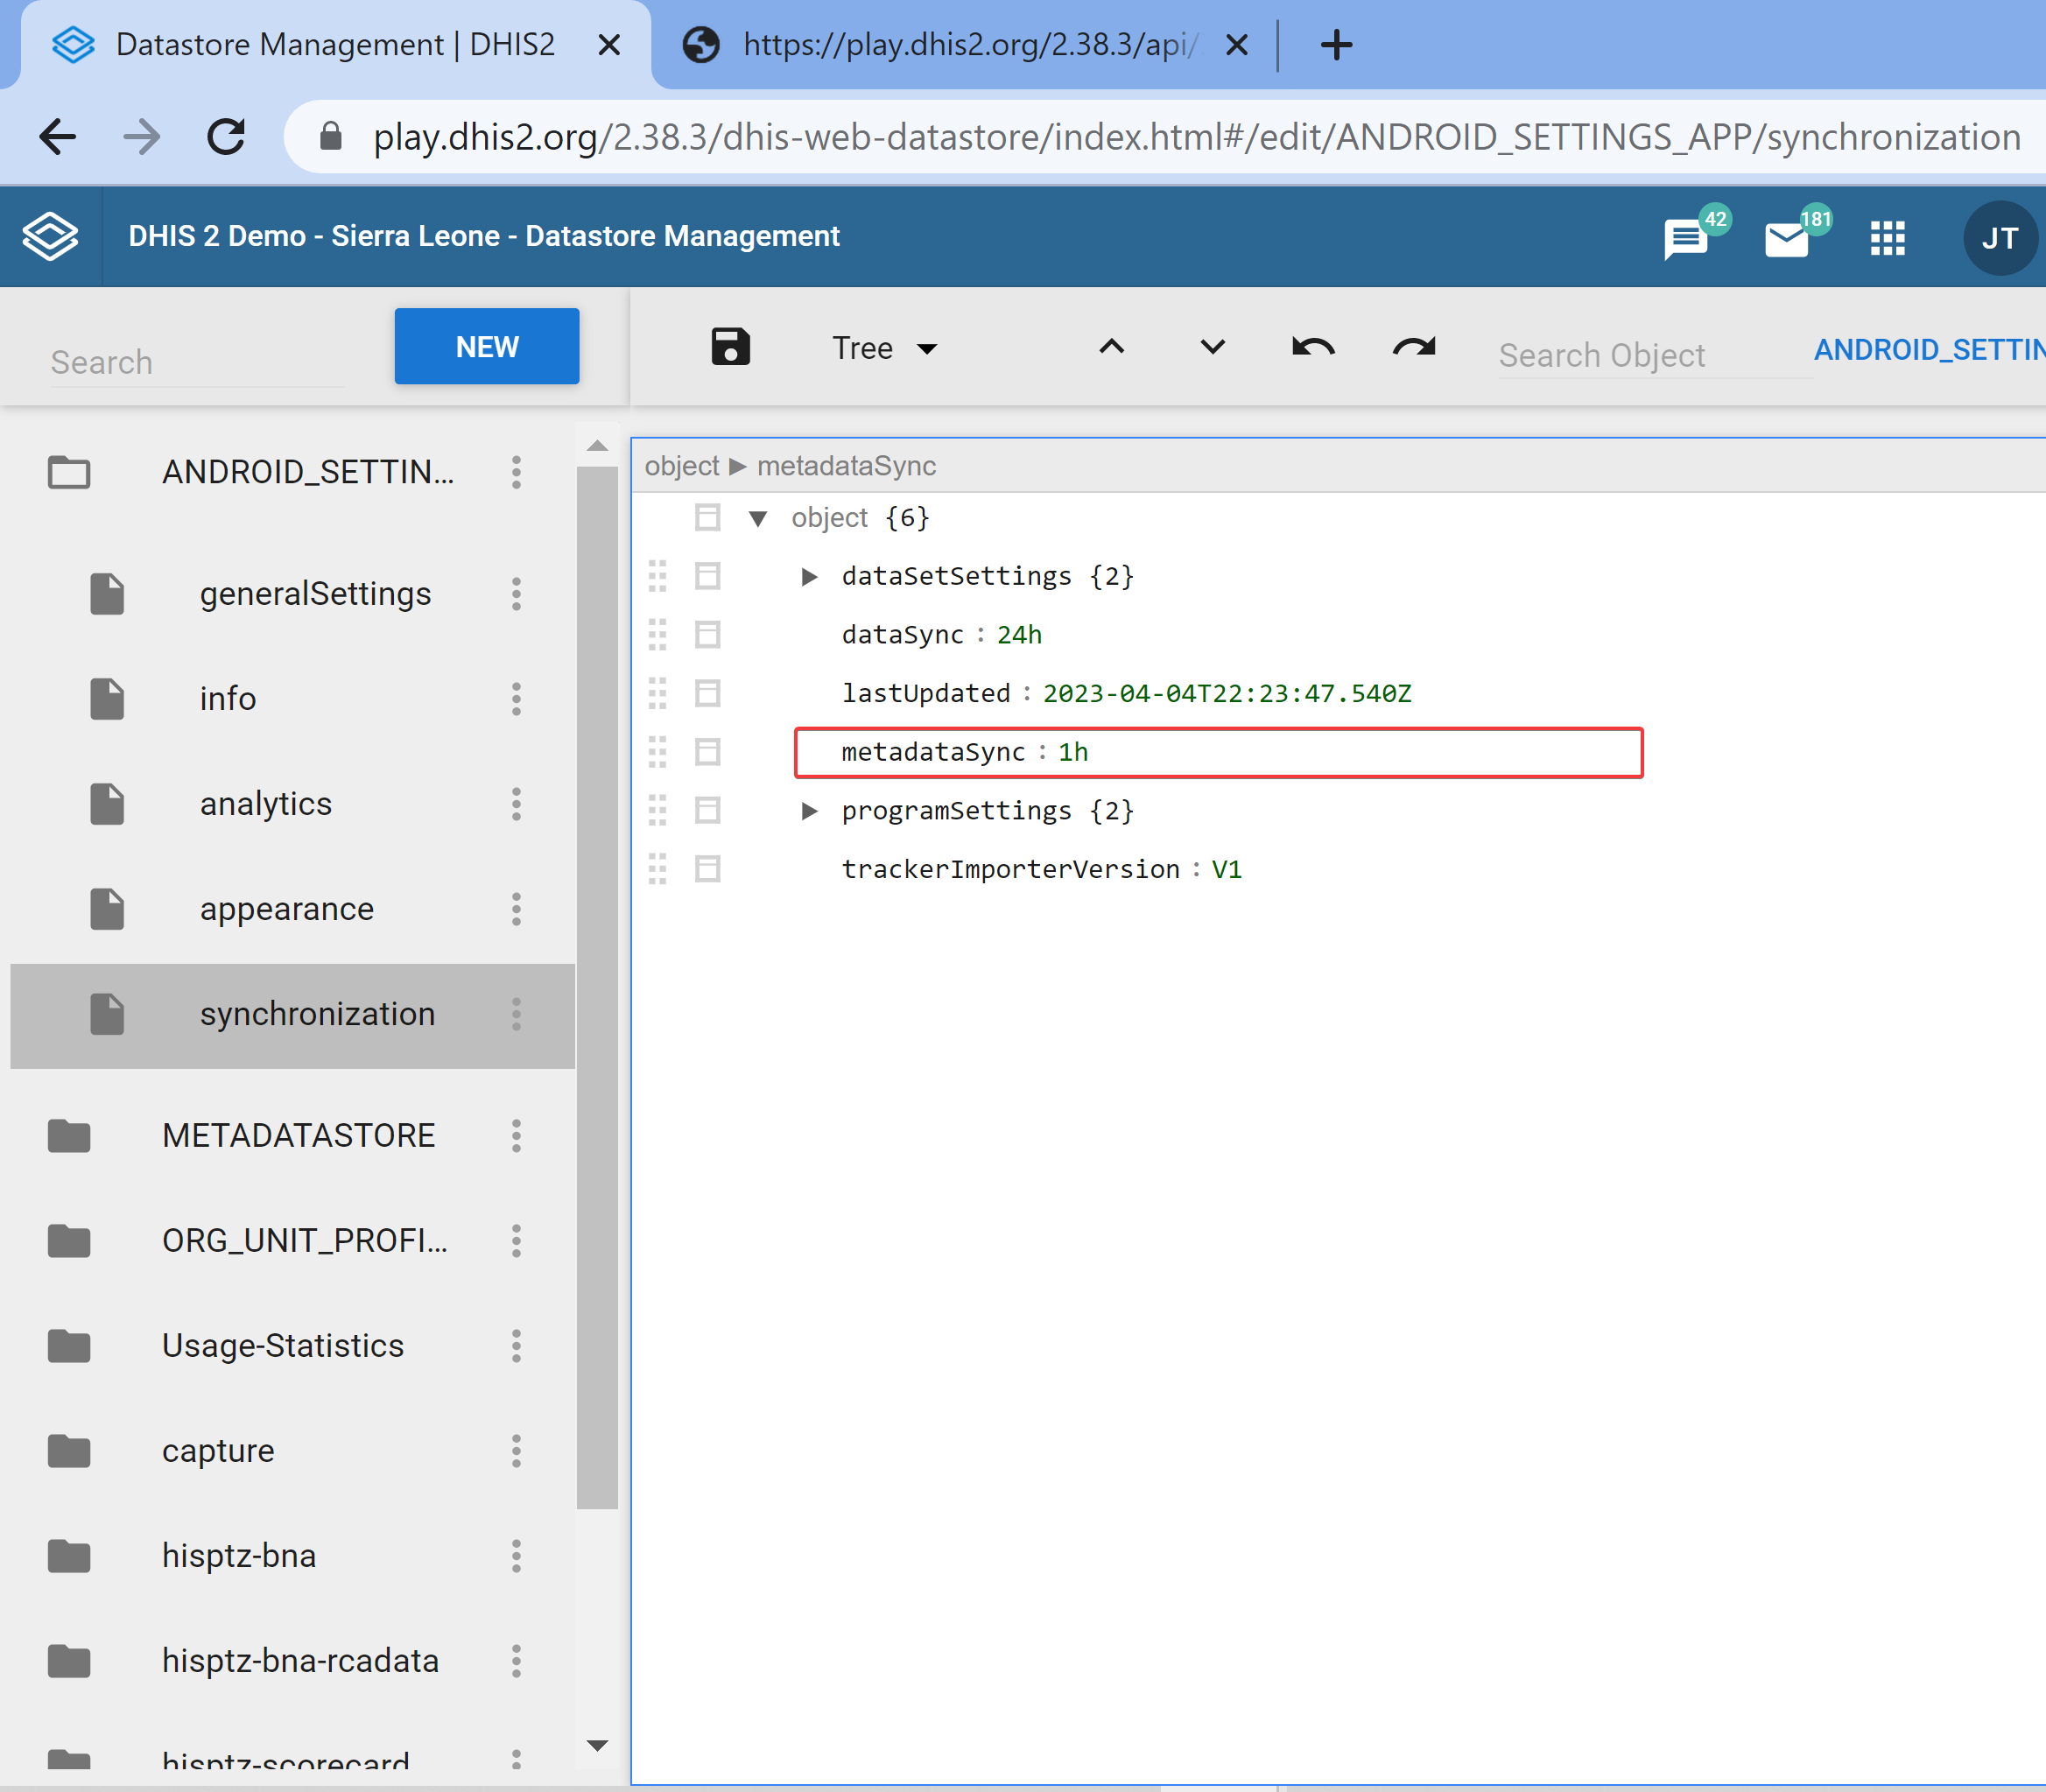Click the dataSync value 24h
2046x1792 pixels.
1019,635
